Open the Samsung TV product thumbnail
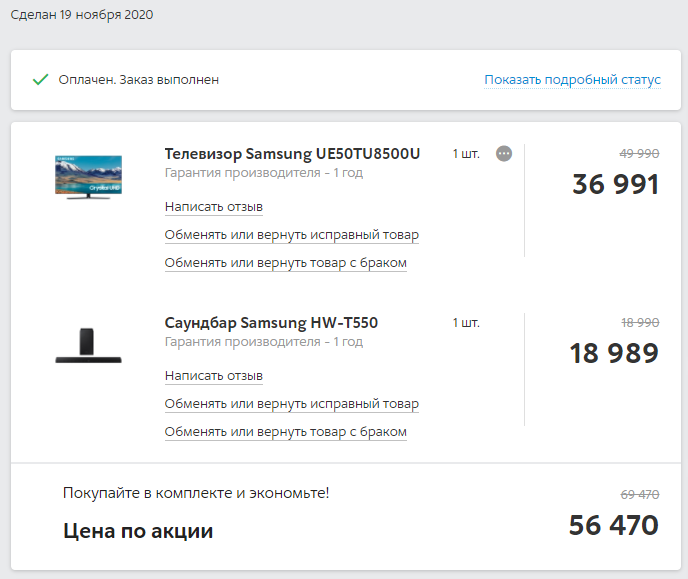Screen dimensions: 688x579 [x=88, y=177]
